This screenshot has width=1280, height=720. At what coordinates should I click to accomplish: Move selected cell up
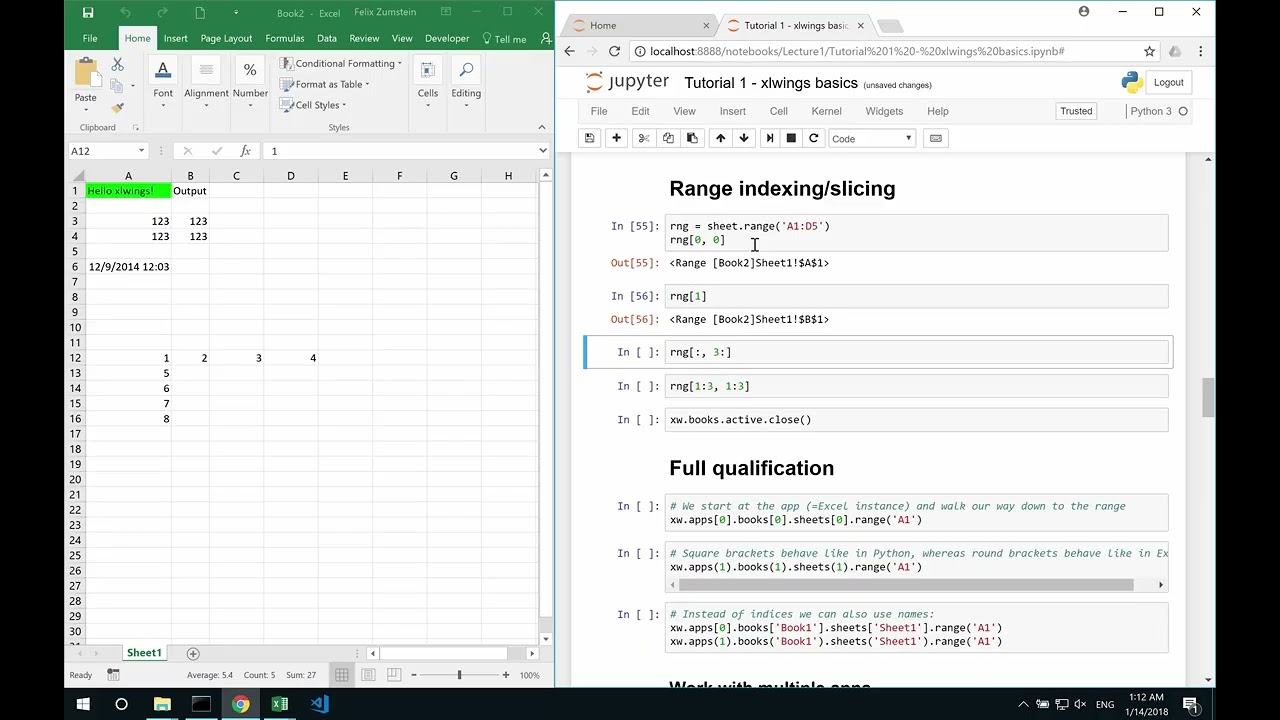point(720,138)
